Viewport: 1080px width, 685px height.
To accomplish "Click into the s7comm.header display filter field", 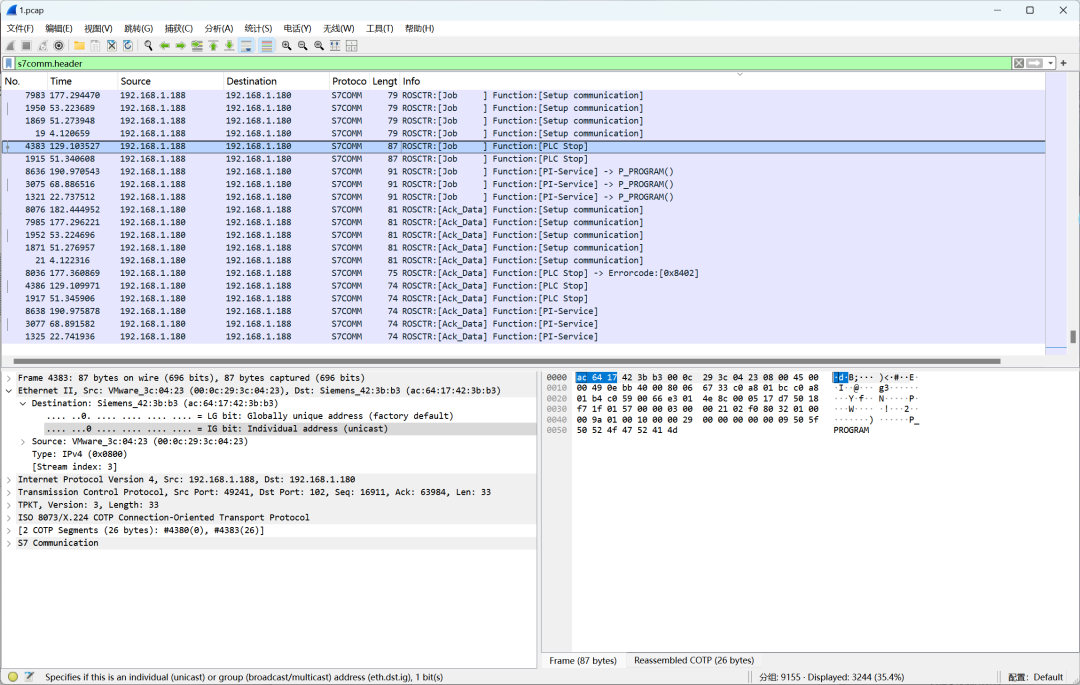I will click(x=512, y=63).
